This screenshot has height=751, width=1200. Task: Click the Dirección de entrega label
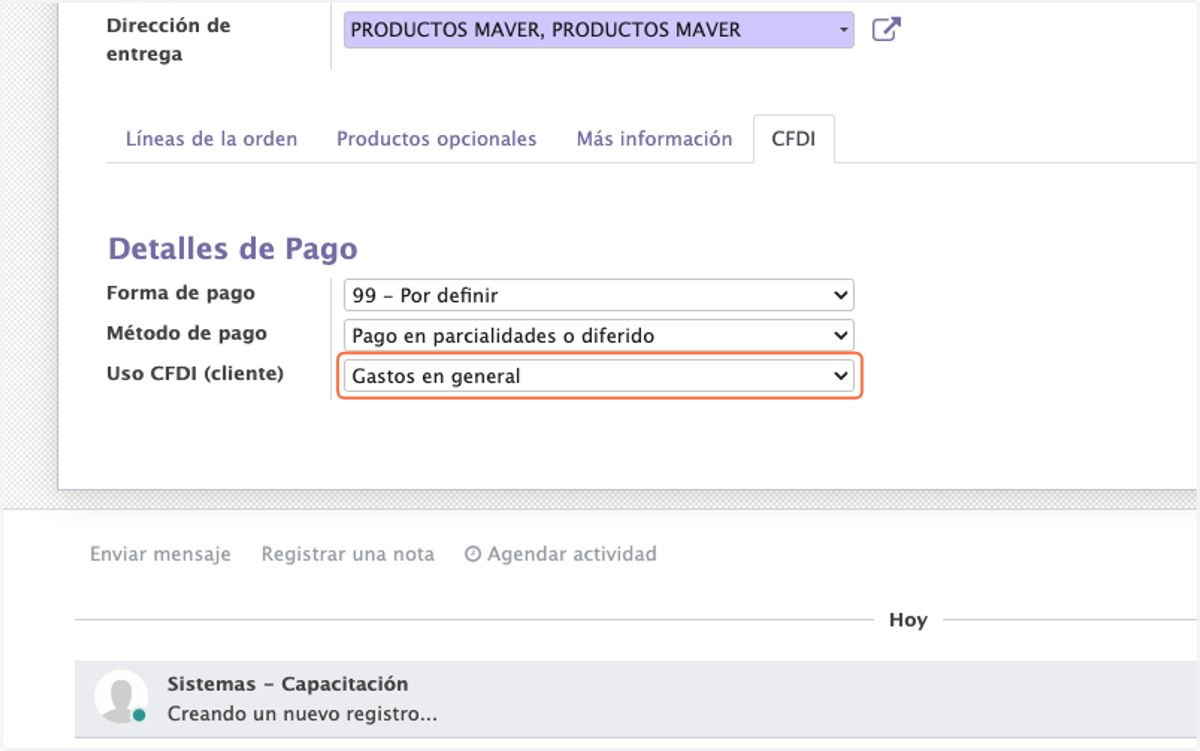[x=168, y=40]
